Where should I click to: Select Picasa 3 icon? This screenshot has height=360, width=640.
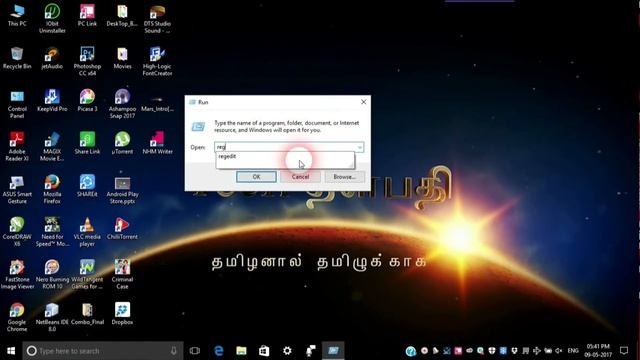(87, 101)
